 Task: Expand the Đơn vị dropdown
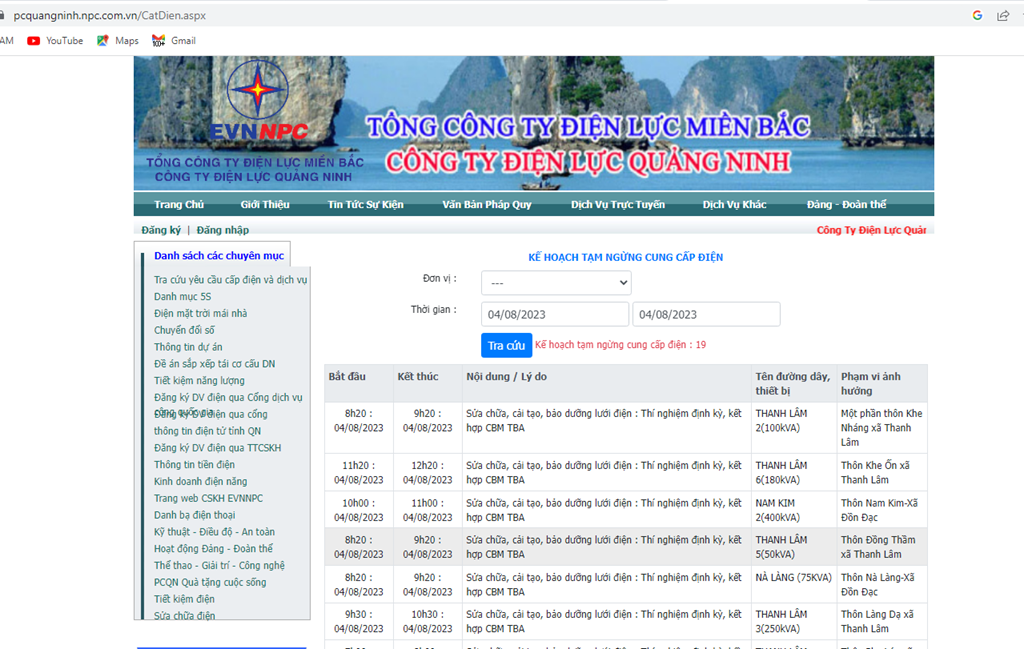556,283
